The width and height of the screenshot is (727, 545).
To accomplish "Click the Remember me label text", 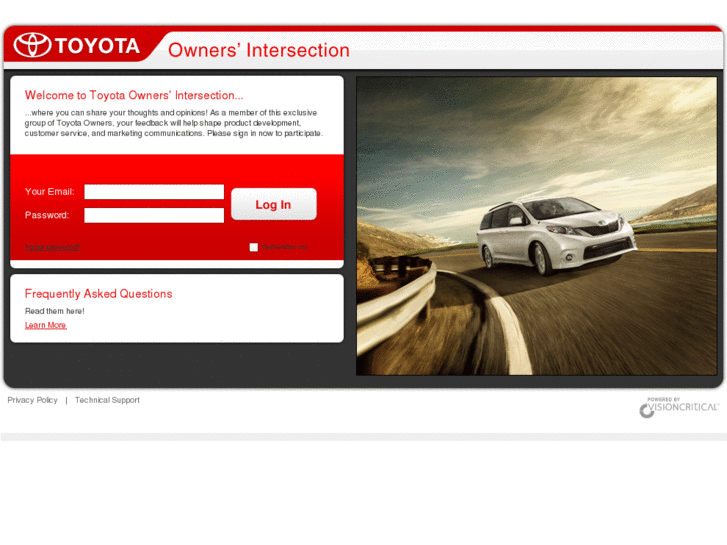I will coord(285,247).
